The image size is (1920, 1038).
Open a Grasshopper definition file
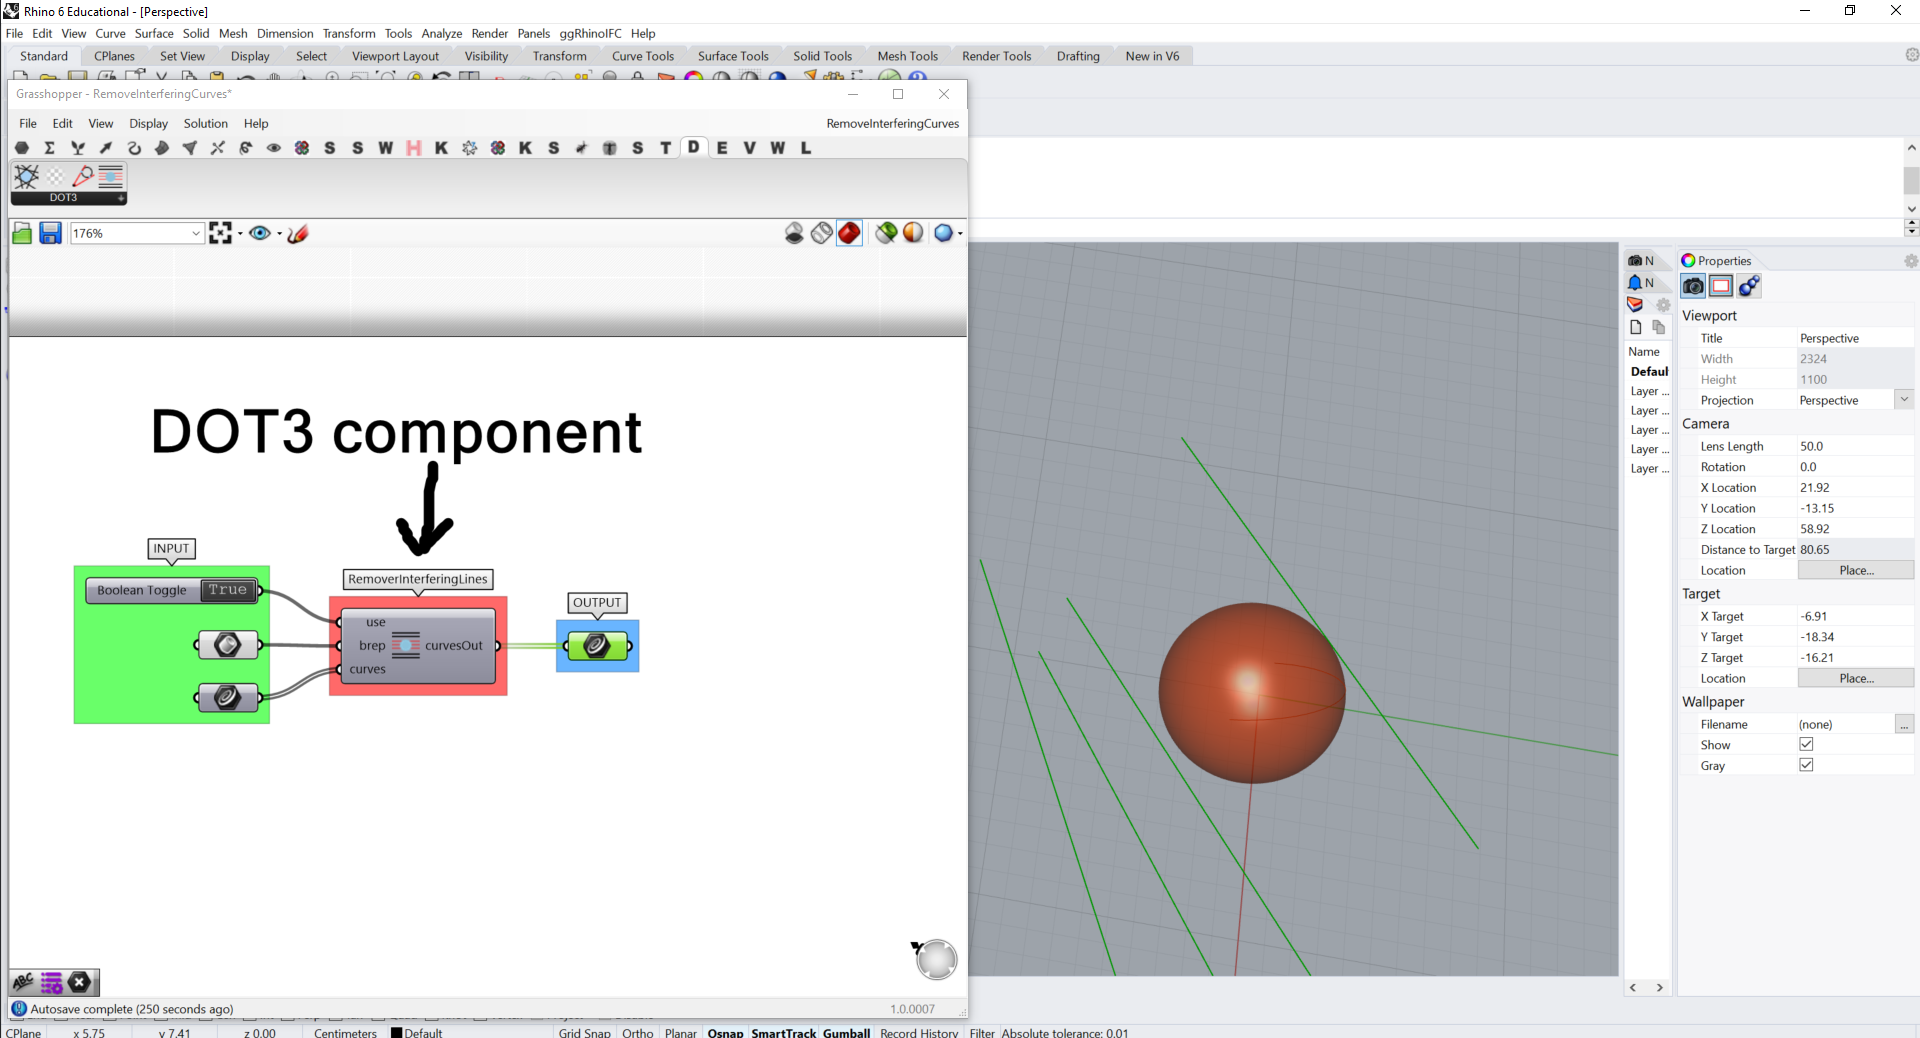coord(21,233)
